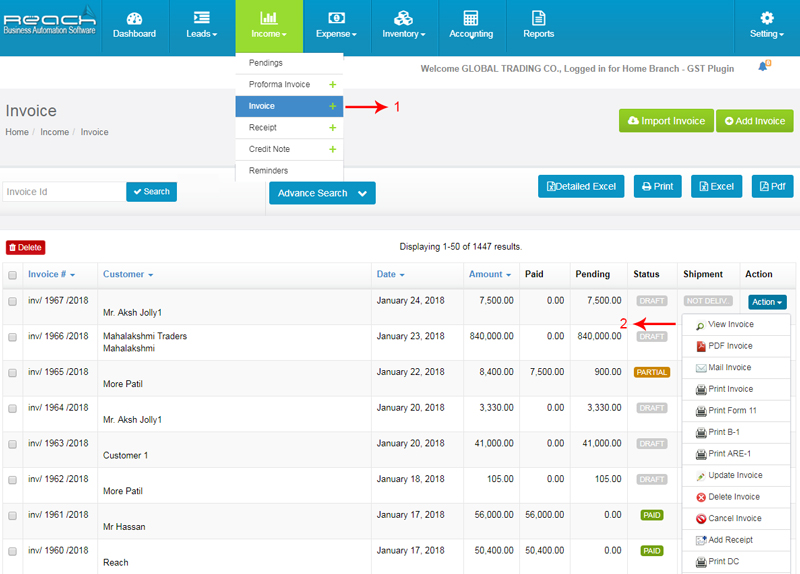Sort by the Customer column header
This screenshot has width=800, height=574.
[x=128, y=274]
